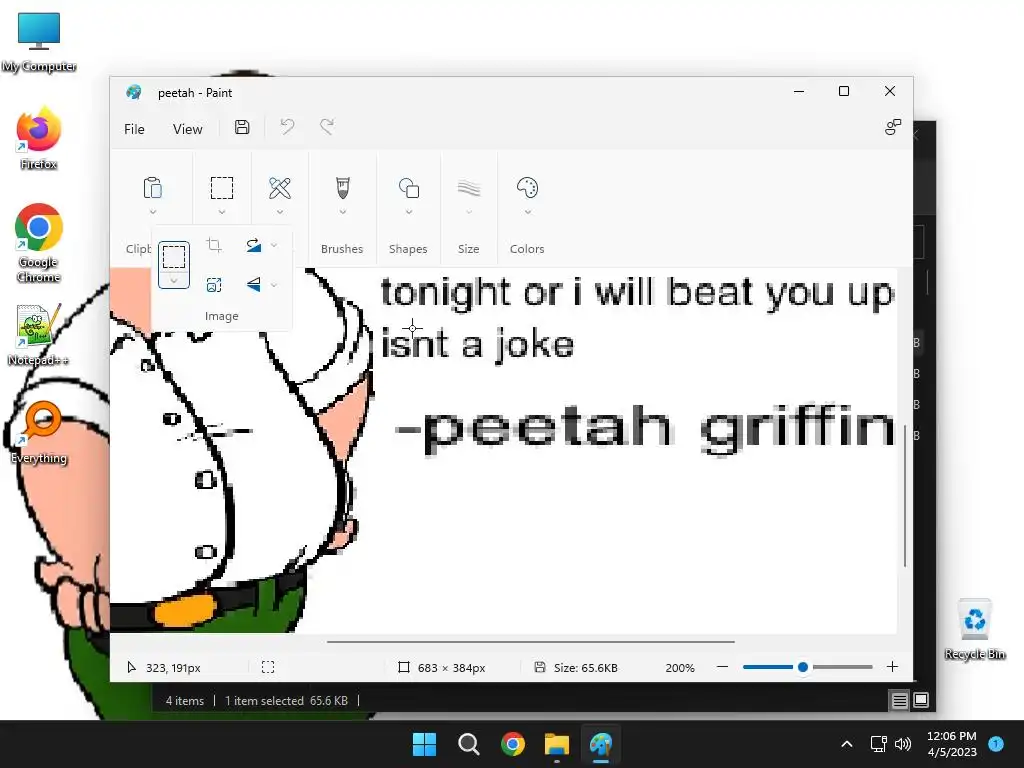Click the Rotate icon in Image flyout
Image resolution: width=1024 pixels, height=768 pixels.
pyautogui.click(x=254, y=246)
